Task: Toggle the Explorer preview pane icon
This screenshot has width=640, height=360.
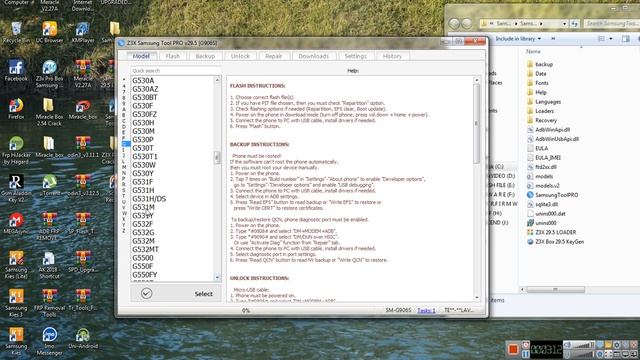Action: pos(626,39)
